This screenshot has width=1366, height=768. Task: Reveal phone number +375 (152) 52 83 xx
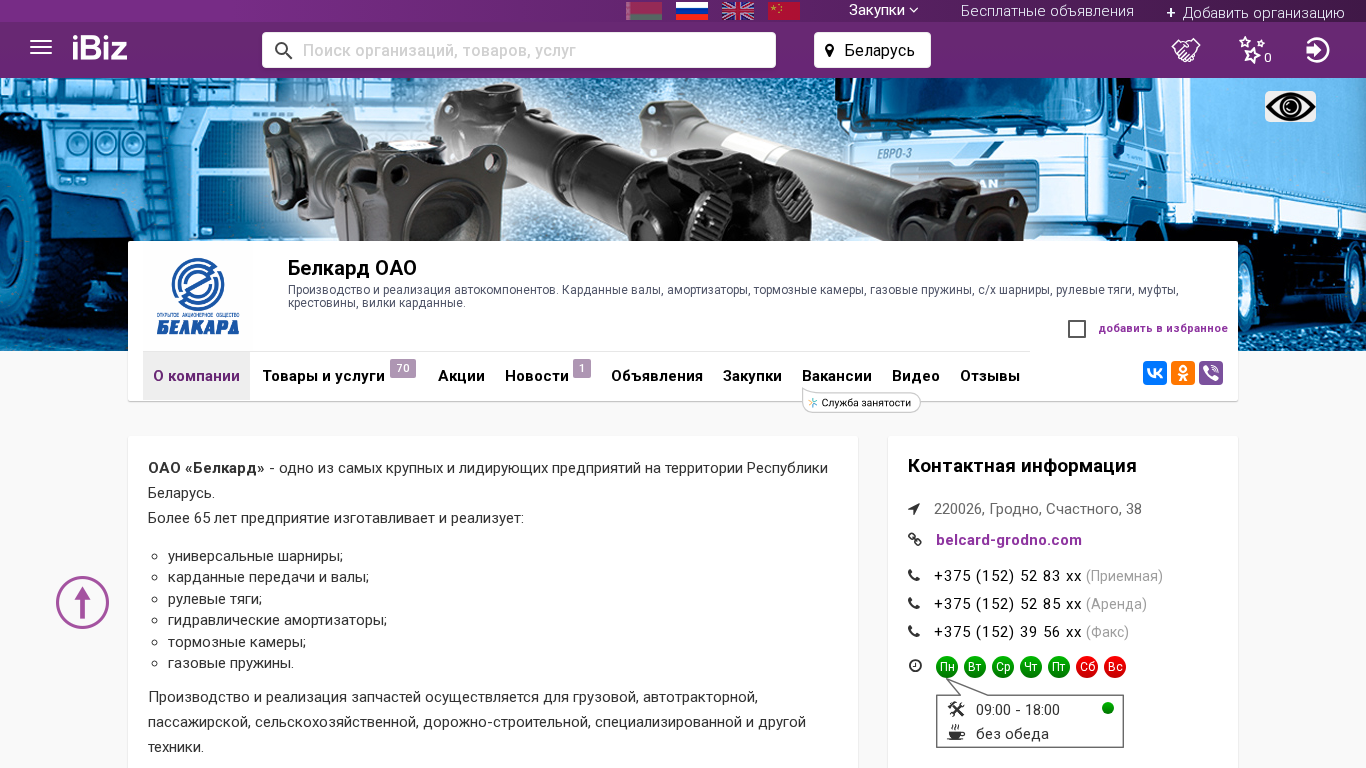[1008, 576]
